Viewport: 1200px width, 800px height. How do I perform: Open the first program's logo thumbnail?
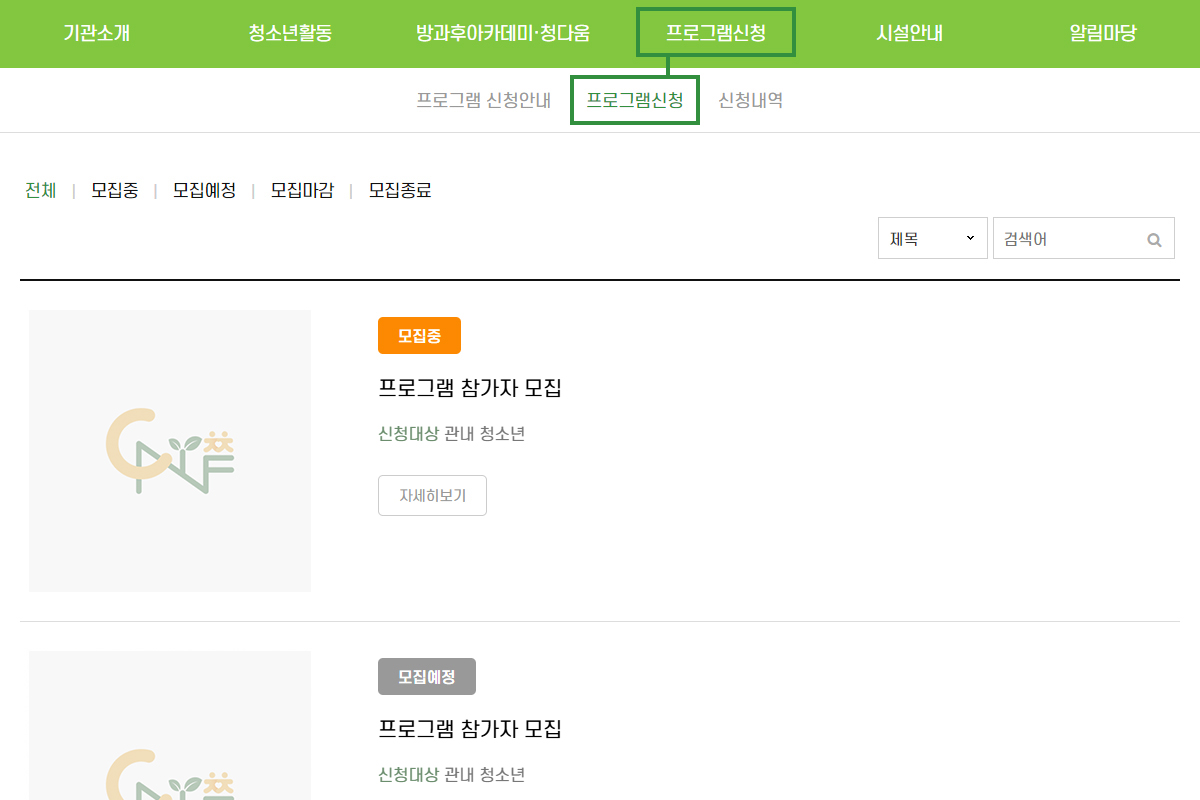click(170, 451)
